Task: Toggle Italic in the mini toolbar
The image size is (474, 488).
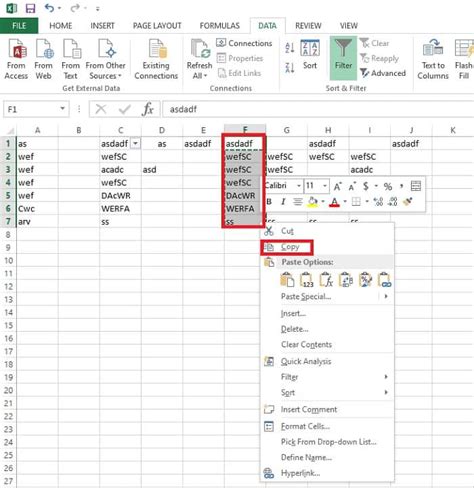Action: tap(283, 202)
